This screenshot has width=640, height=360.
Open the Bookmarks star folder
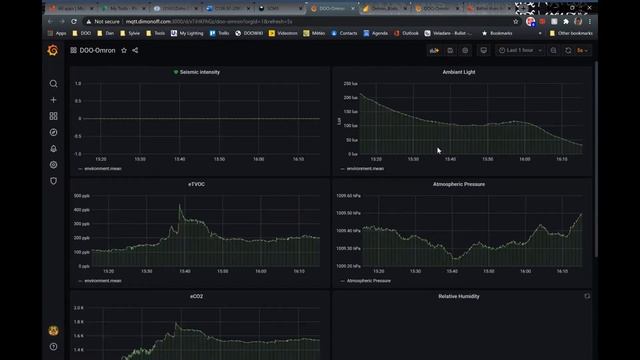tap(497, 33)
